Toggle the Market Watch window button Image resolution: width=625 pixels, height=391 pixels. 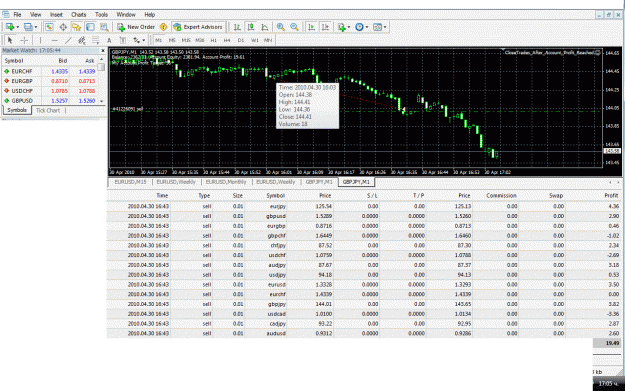(49, 27)
